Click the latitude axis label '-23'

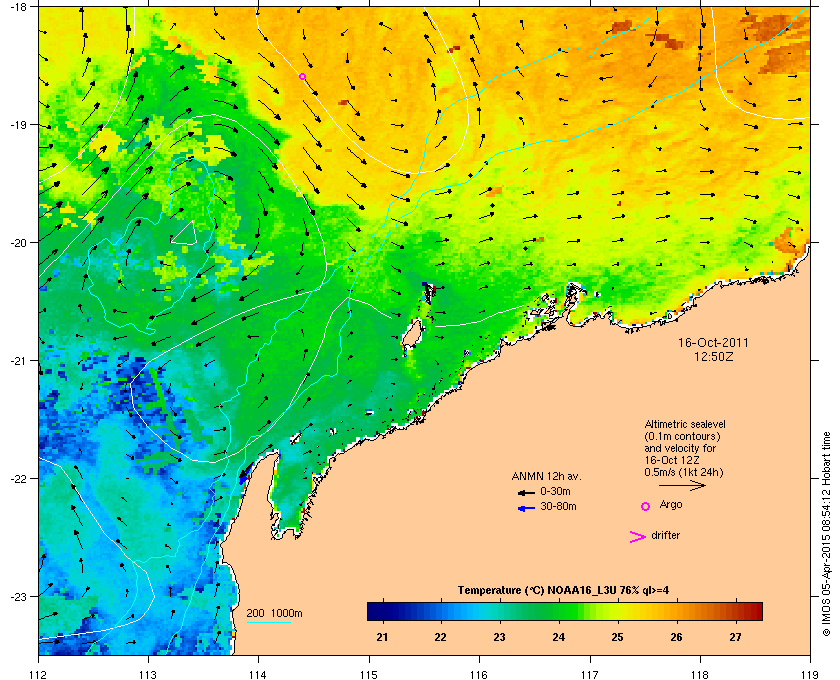[x=18, y=596]
